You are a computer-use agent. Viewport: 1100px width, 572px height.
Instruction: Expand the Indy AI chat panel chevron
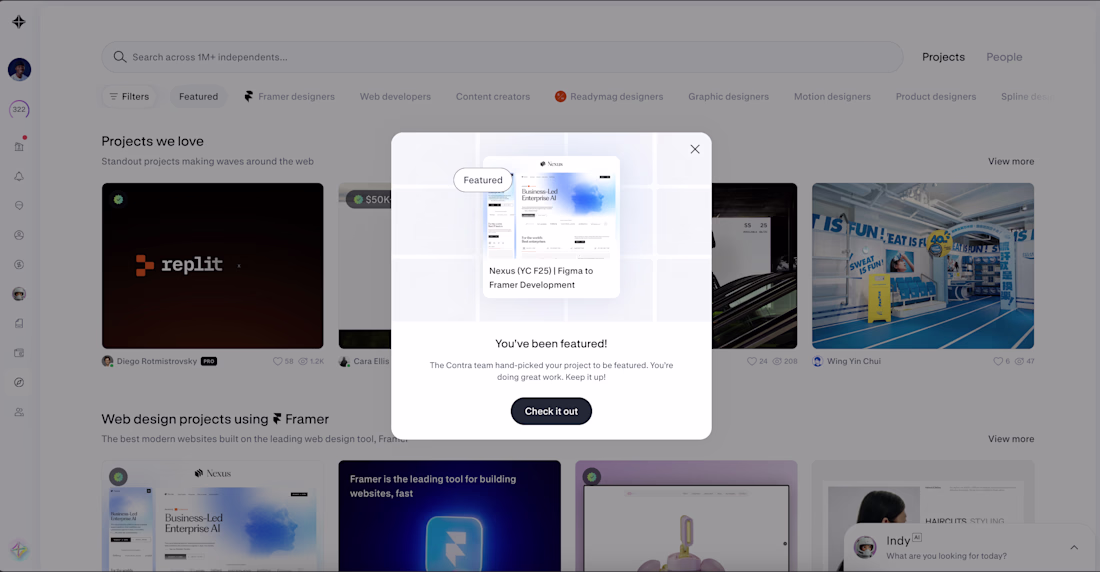pos(1074,547)
